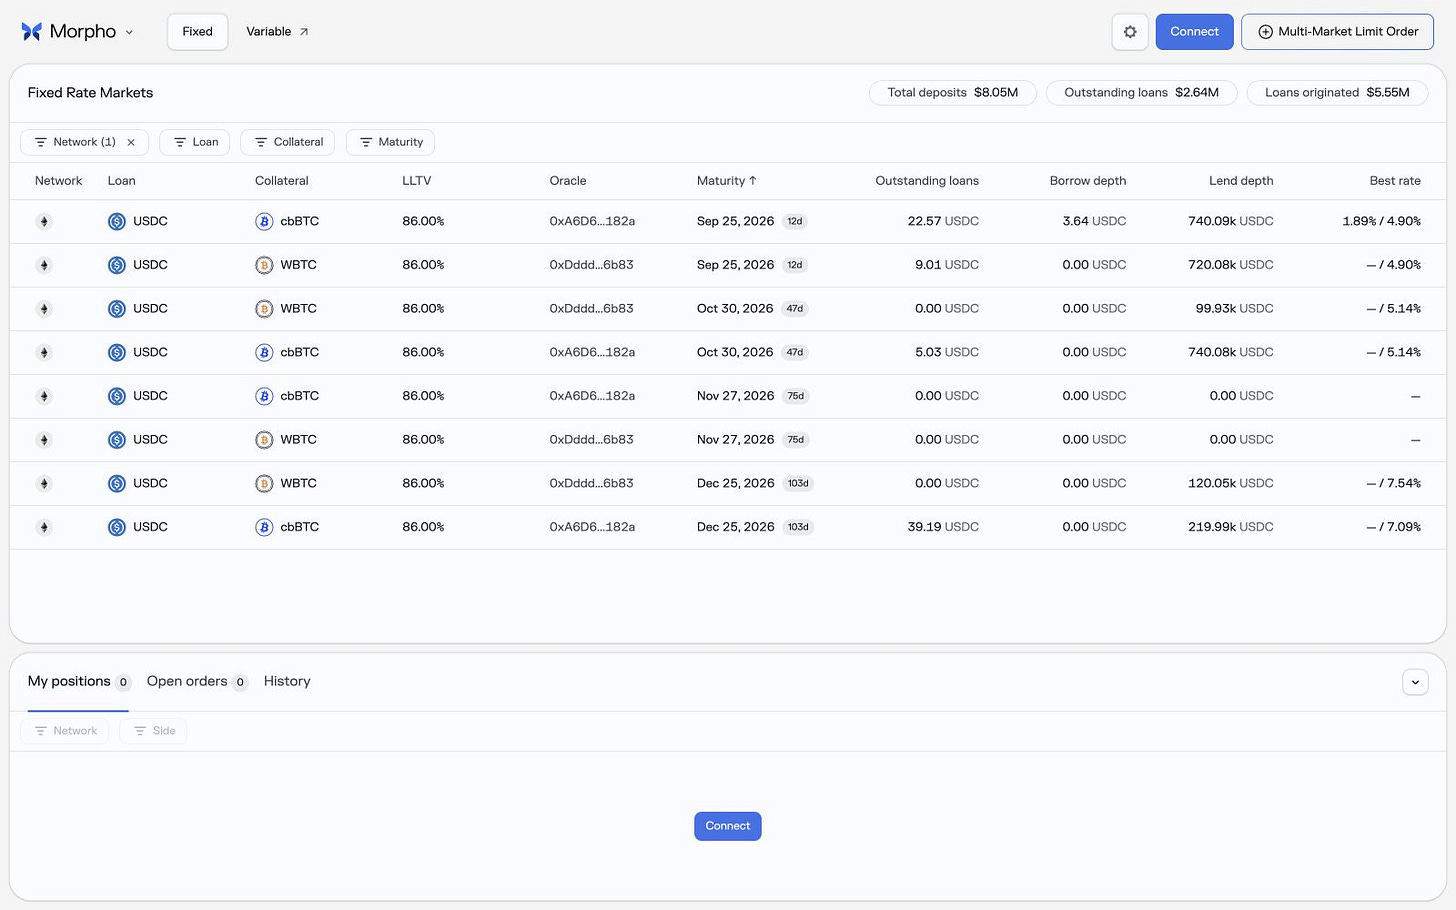Click Ethereum icon in the cbBTC Nov 27 row
Screen dimensions: 1456x910
click(44, 397)
